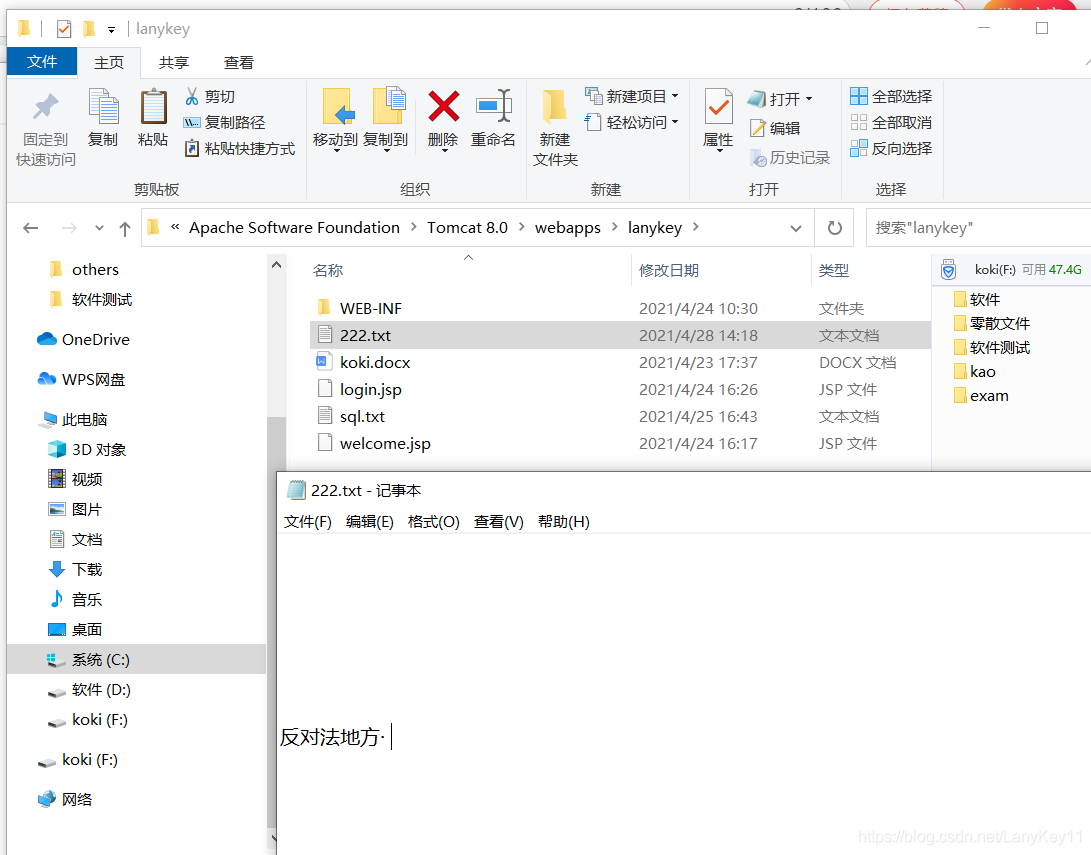Open 3D 对象 in the navigation pane

point(87,449)
